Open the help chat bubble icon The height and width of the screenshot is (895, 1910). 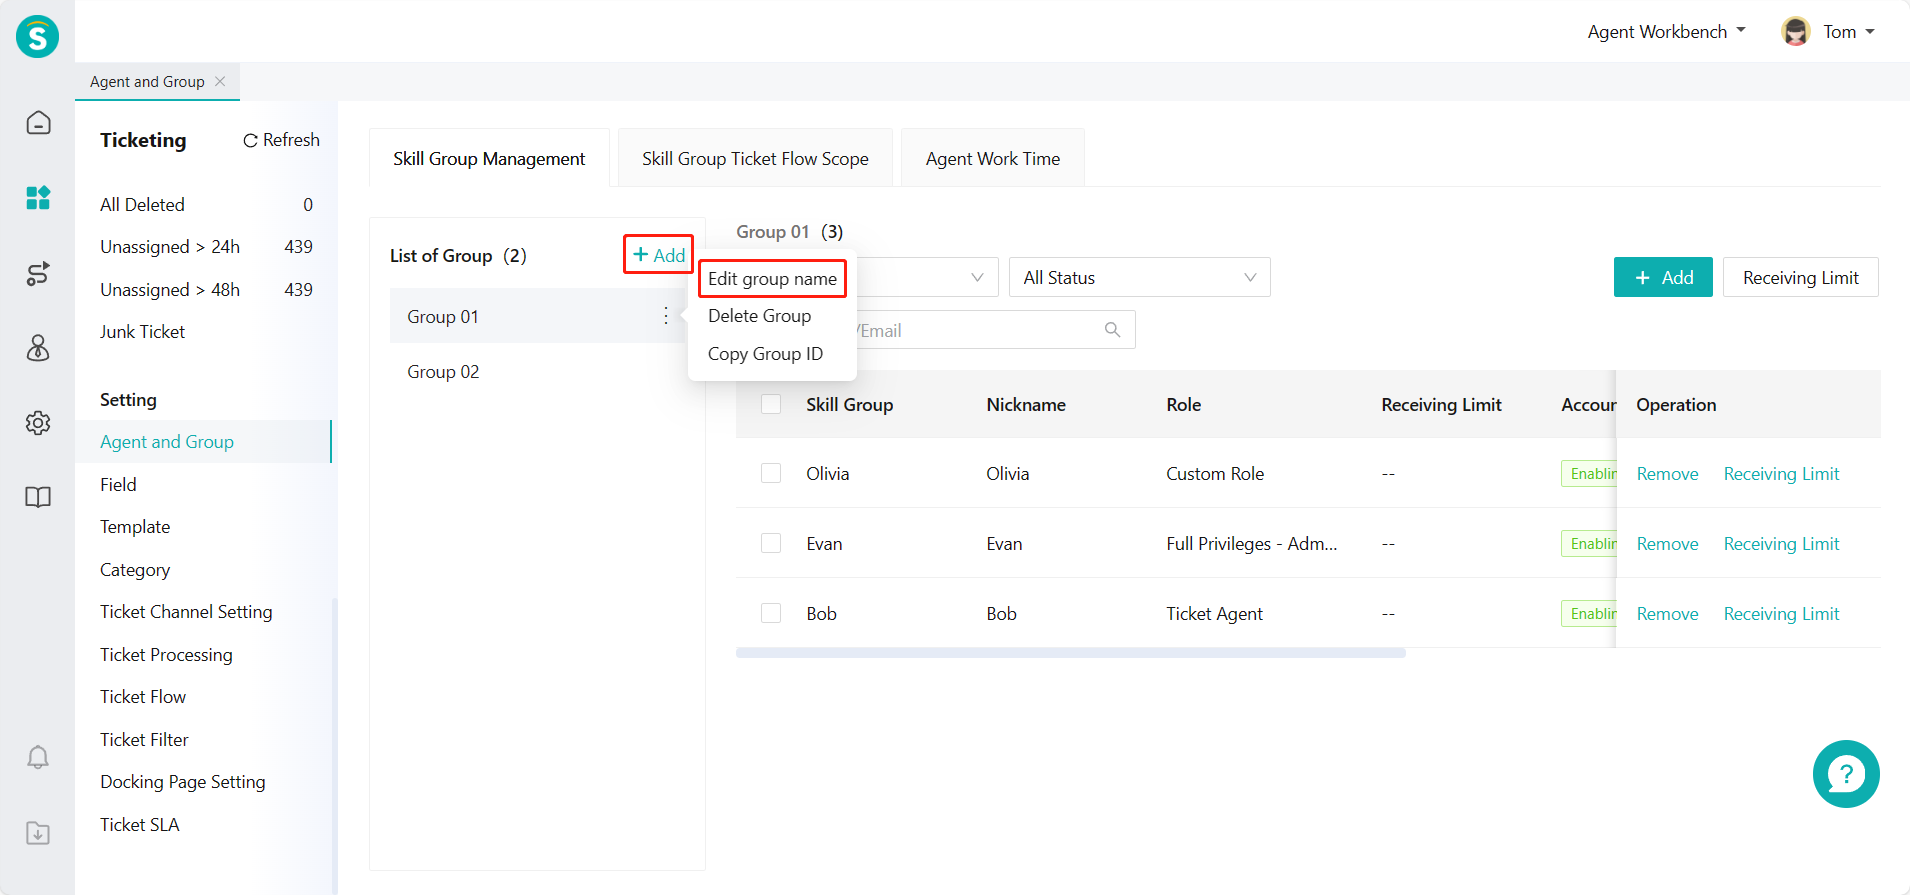click(1846, 774)
